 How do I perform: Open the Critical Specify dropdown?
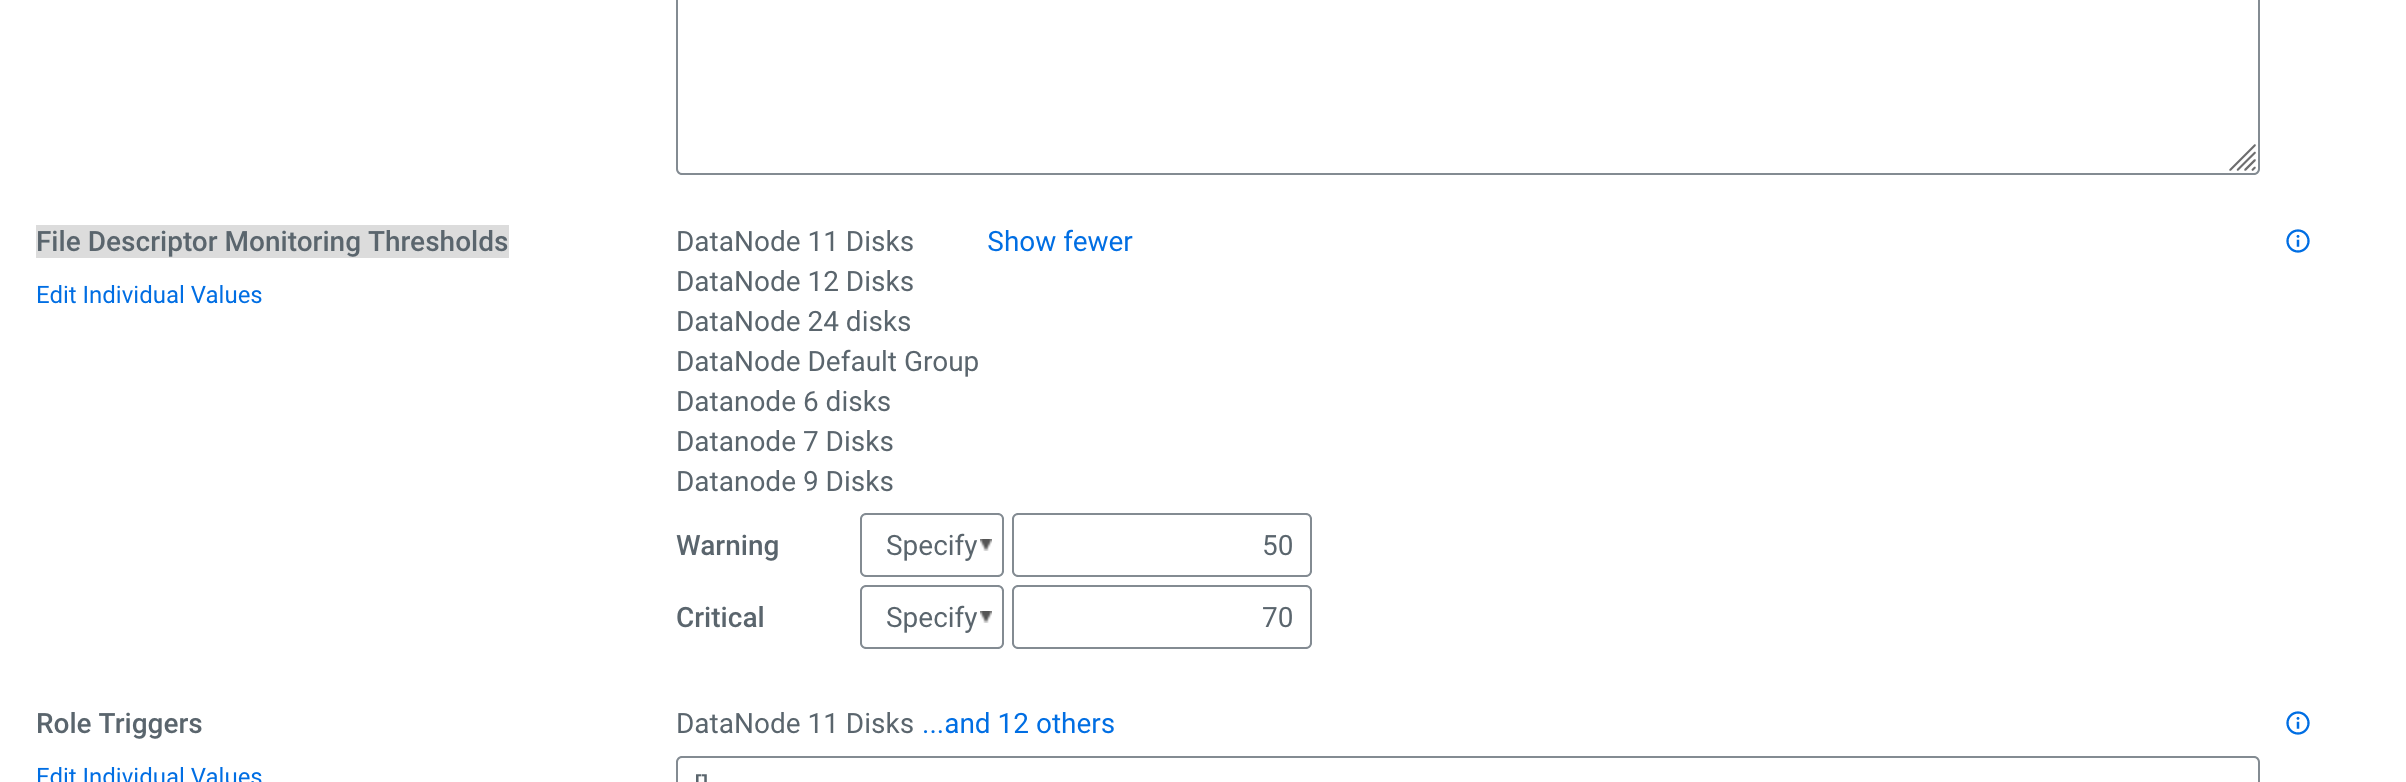(x=930, y=617)
